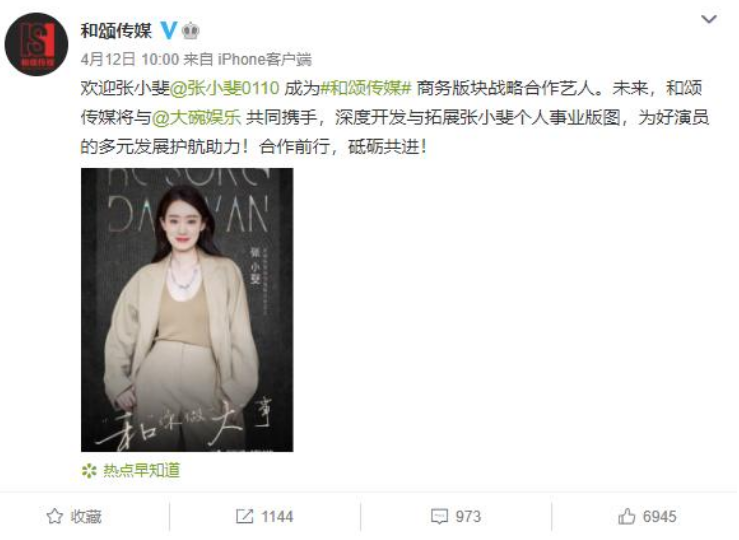The height and width of the screenshot is (540, 739).
Task: Open the 4月12日 10:00 timestamp link
Action: tap(130, 59)
